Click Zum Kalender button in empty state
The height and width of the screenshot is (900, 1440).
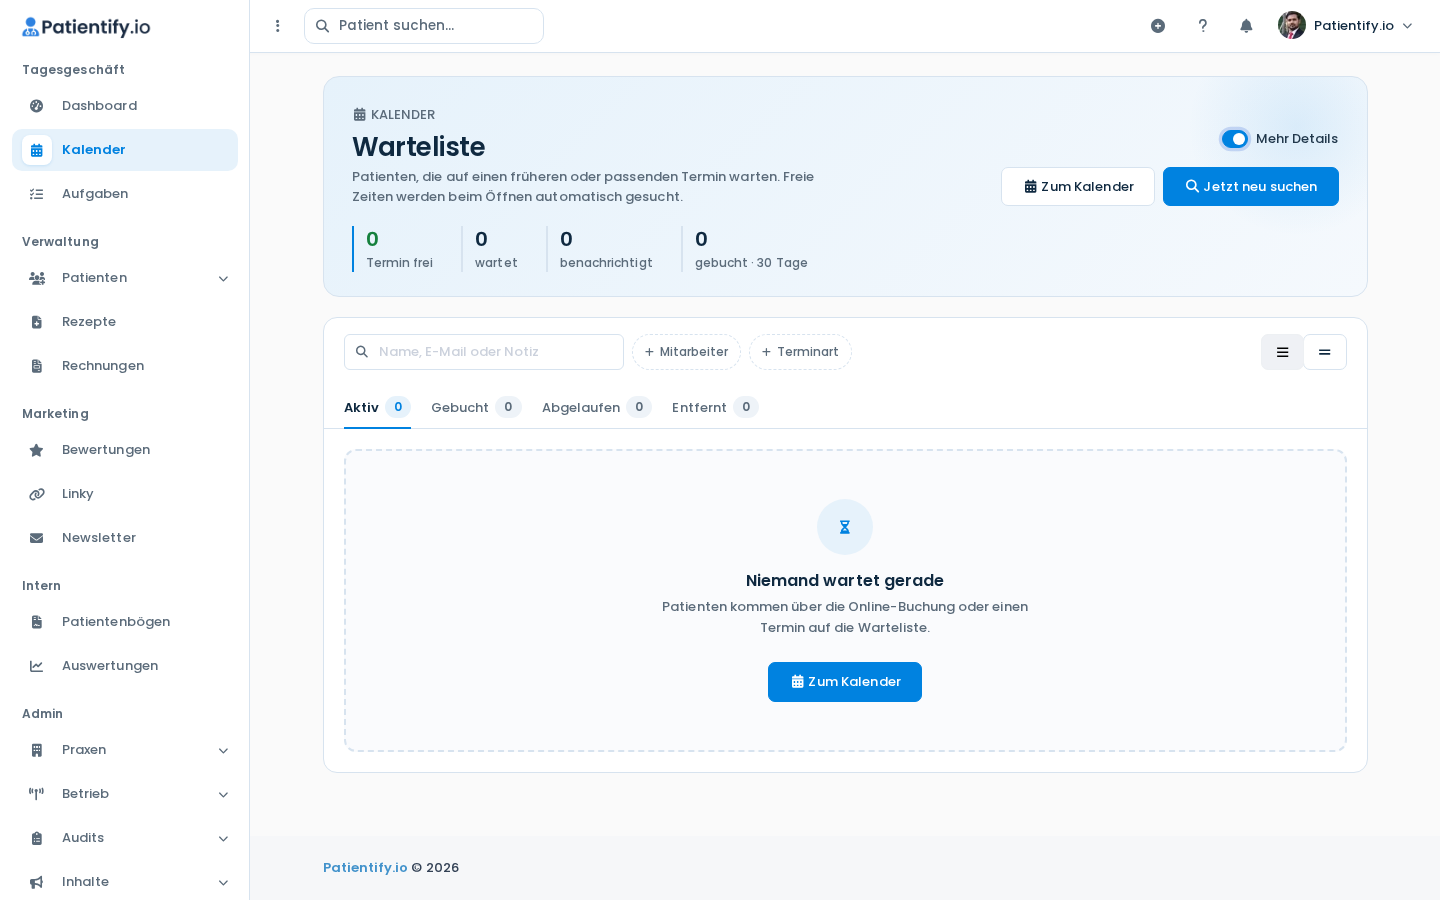(x=845, y=682)
